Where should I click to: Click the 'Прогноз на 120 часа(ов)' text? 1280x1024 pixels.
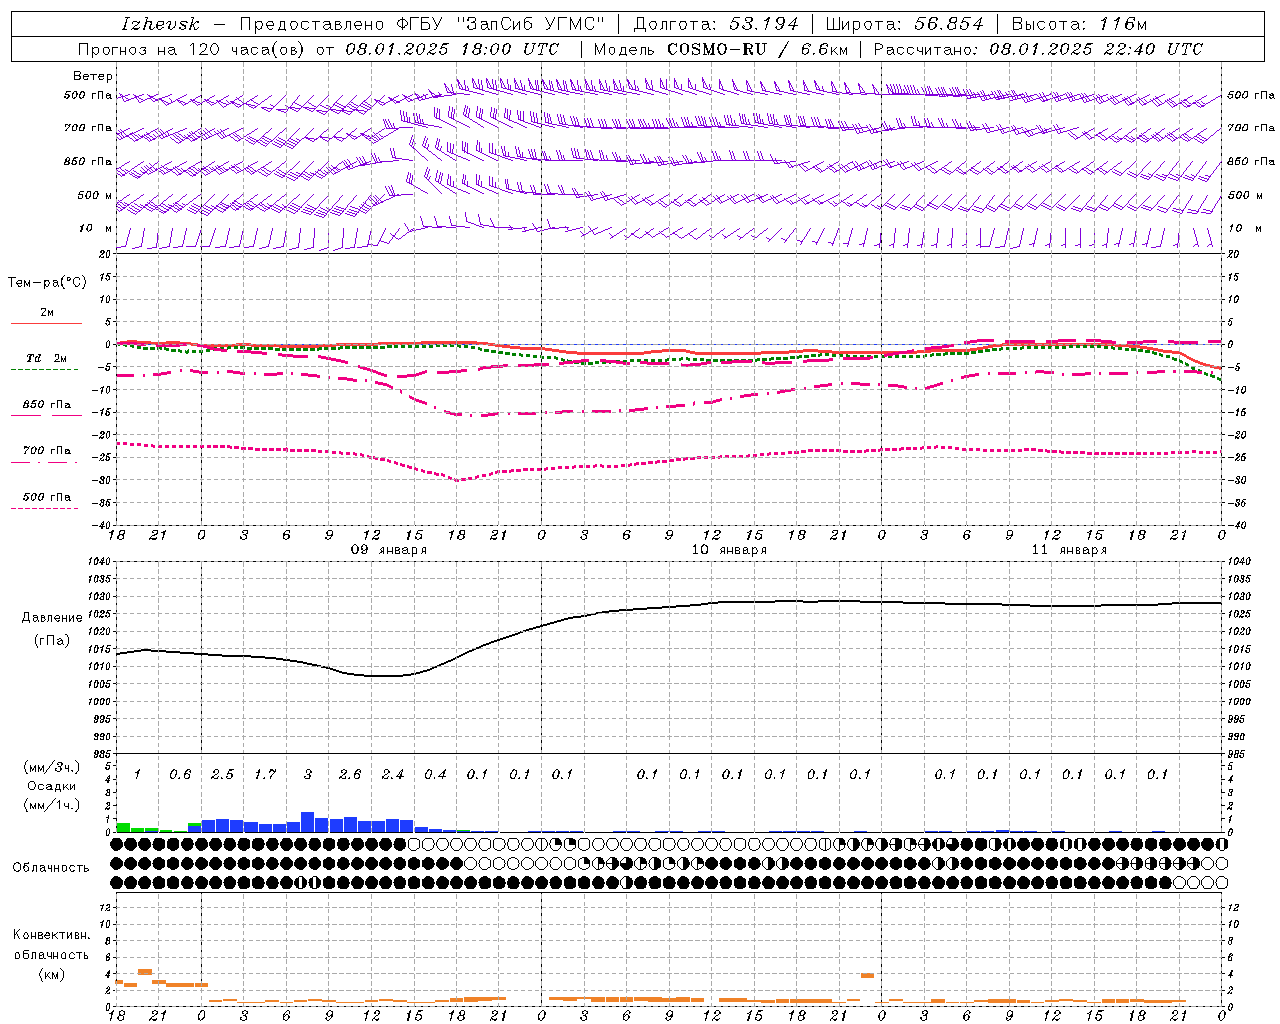pos(192,49)
